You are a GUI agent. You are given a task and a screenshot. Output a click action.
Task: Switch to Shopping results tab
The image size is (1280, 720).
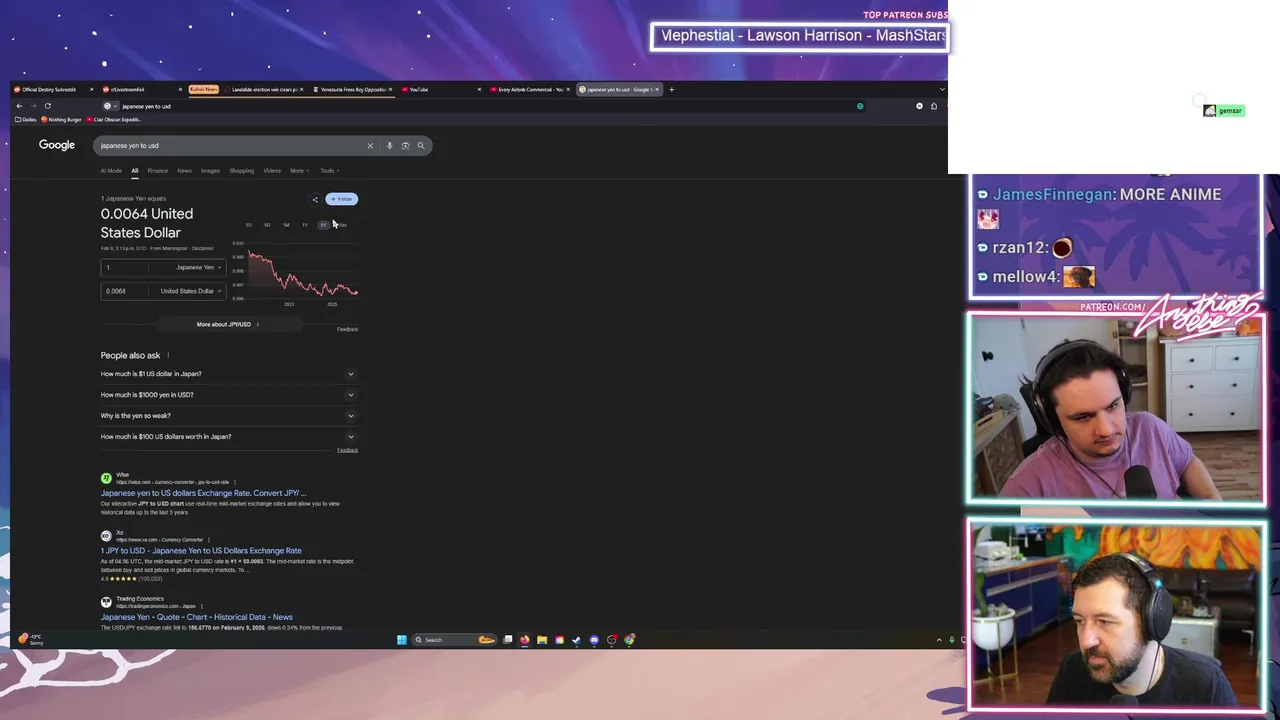[x=242, y=171]
